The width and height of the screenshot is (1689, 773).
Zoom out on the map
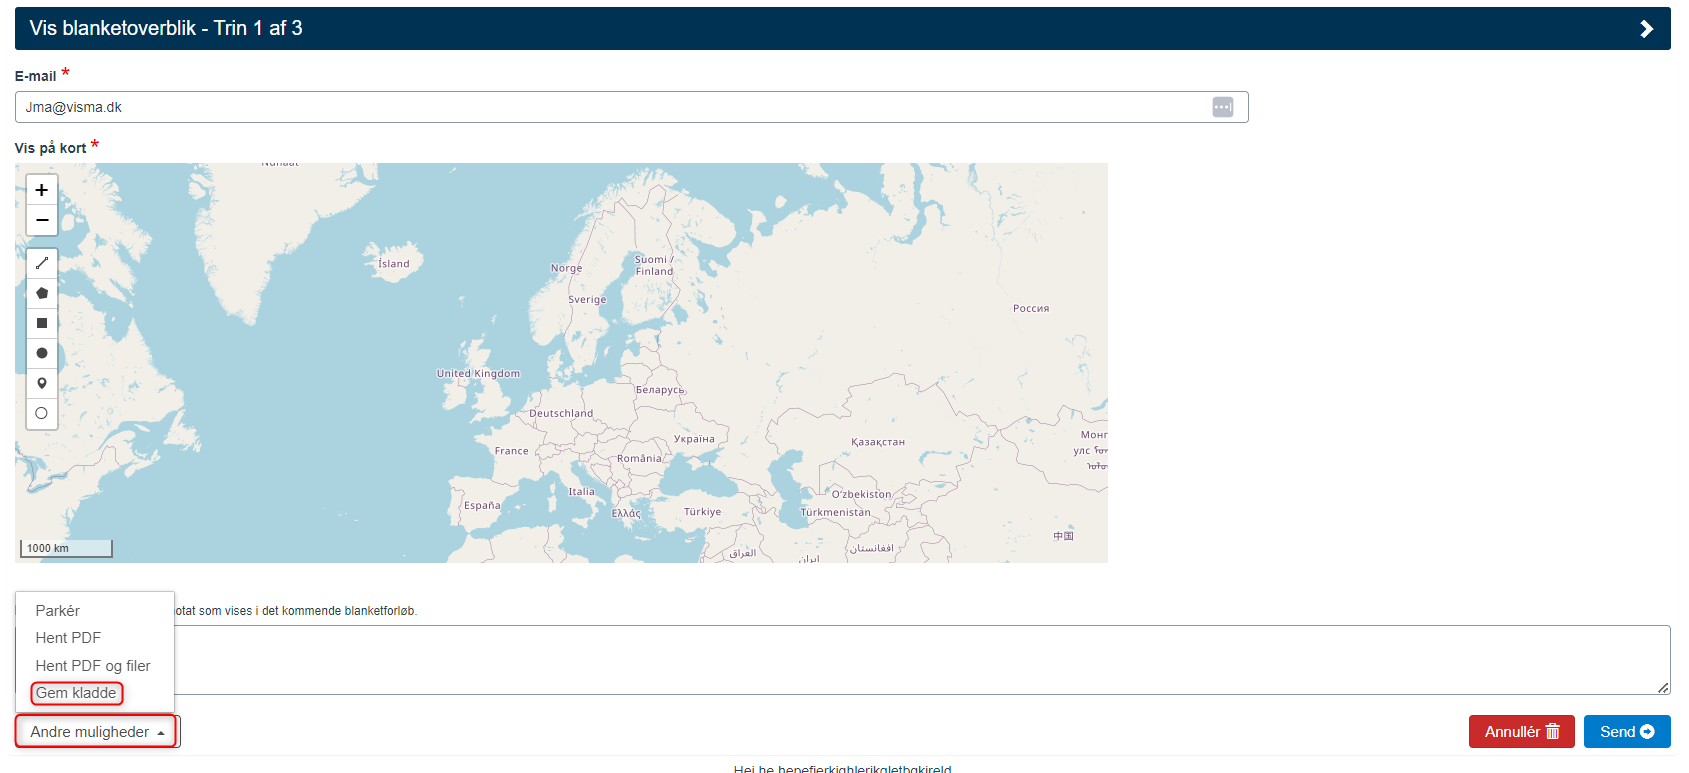(42, 220)
